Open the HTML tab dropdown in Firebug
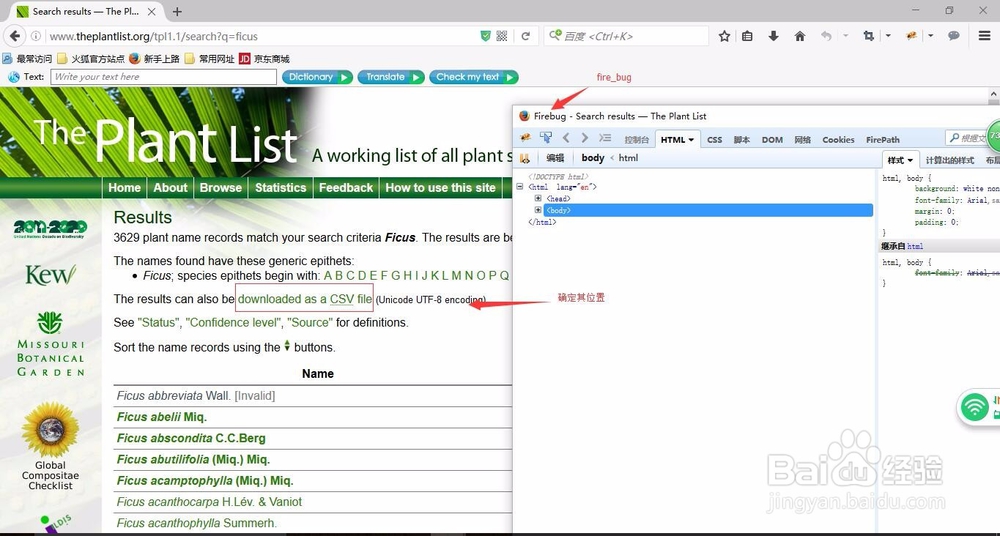1000x536 pixels. (x=691, y=140)
